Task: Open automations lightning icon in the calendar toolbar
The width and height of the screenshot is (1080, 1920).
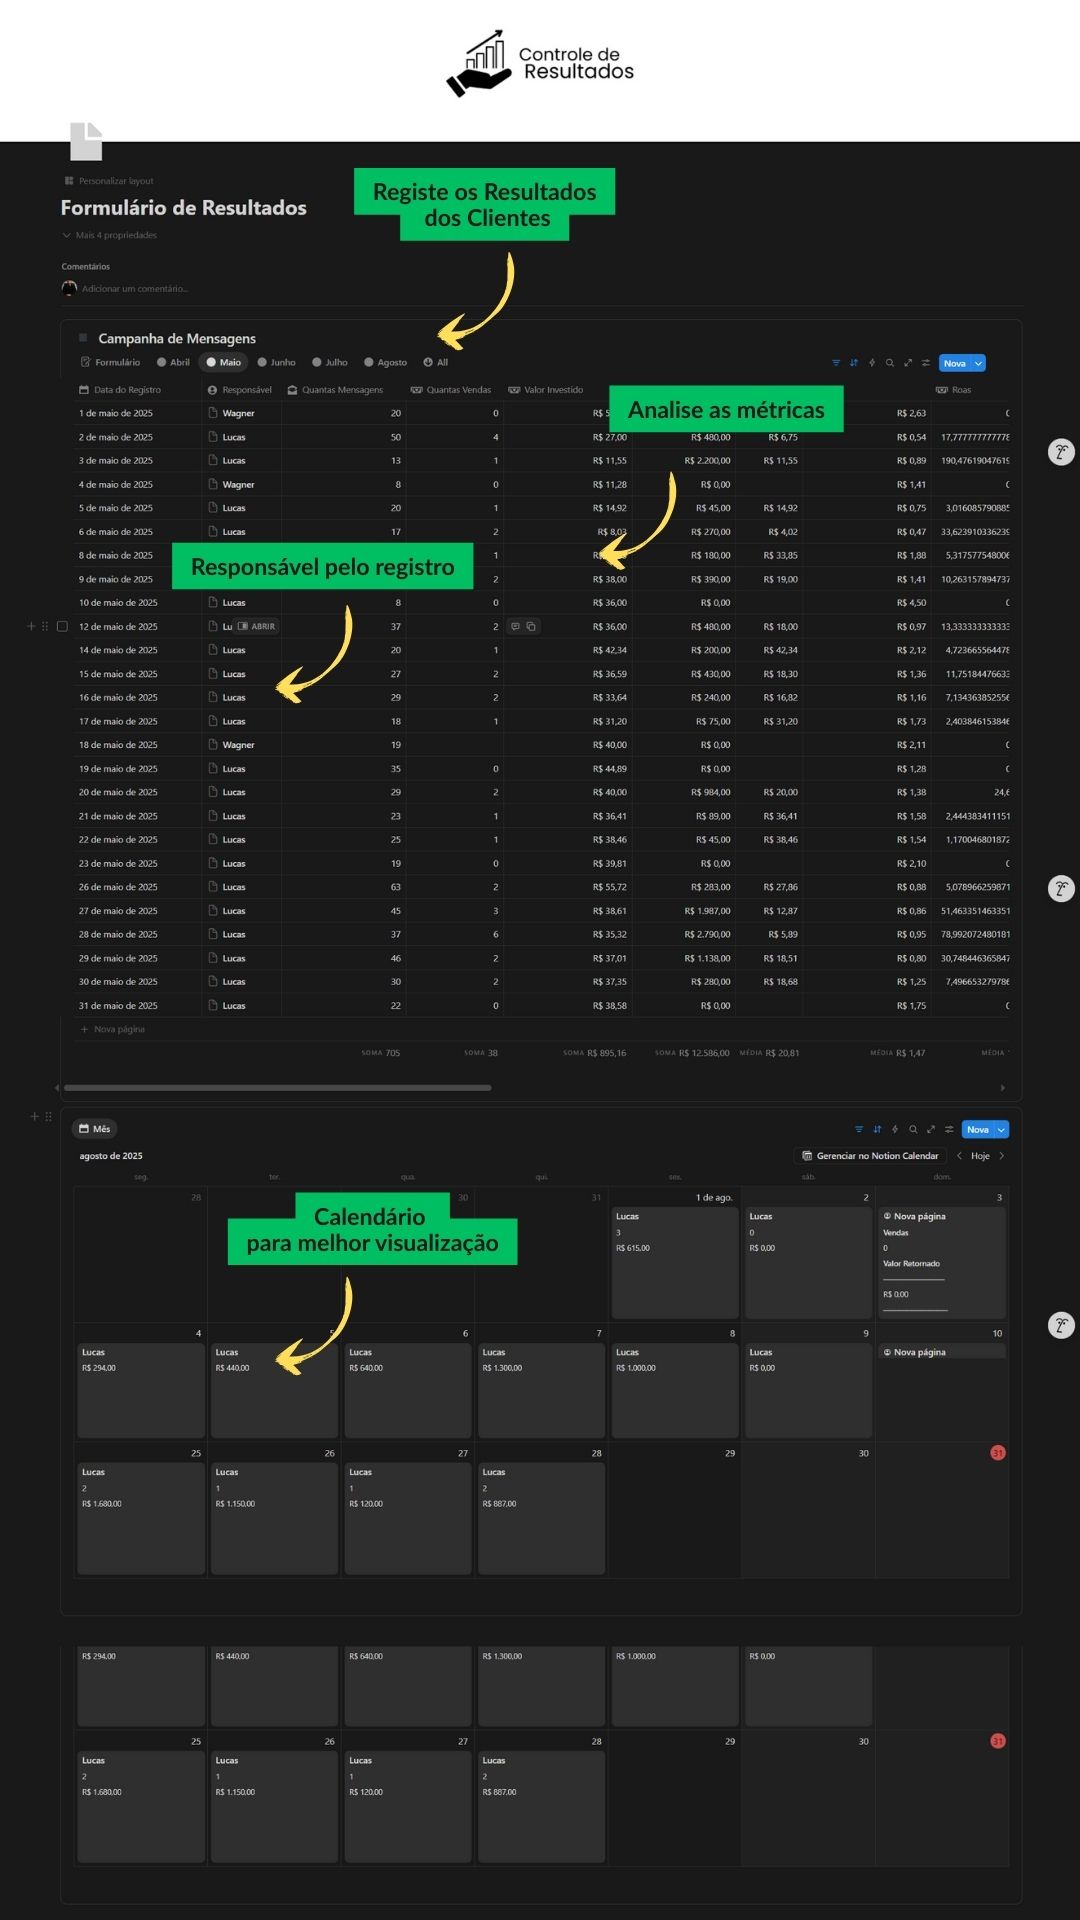Action: pyautogui.click(x=895, y=1129)
